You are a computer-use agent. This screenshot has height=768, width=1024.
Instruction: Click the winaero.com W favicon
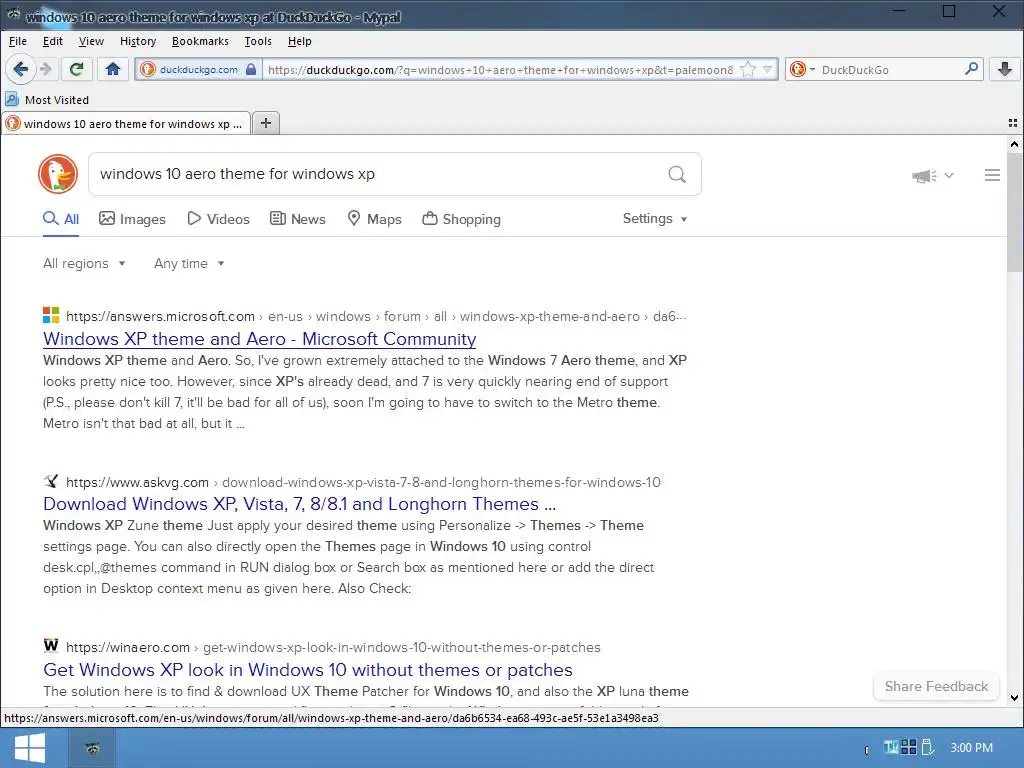point(51,647)
